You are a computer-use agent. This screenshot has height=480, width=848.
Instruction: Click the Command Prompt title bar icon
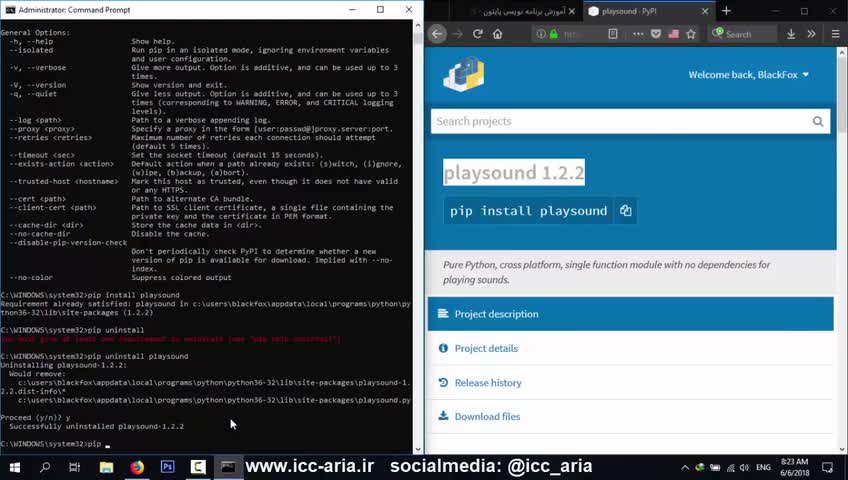[x=10, y=10]
